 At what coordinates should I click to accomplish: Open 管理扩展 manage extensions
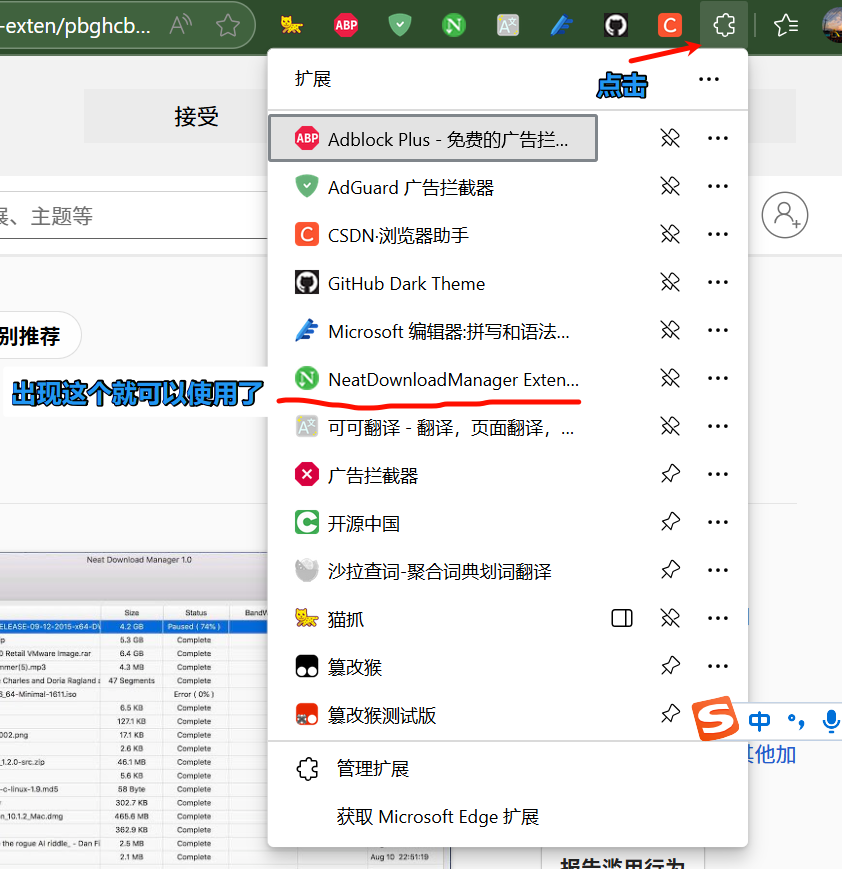(507, 769)
